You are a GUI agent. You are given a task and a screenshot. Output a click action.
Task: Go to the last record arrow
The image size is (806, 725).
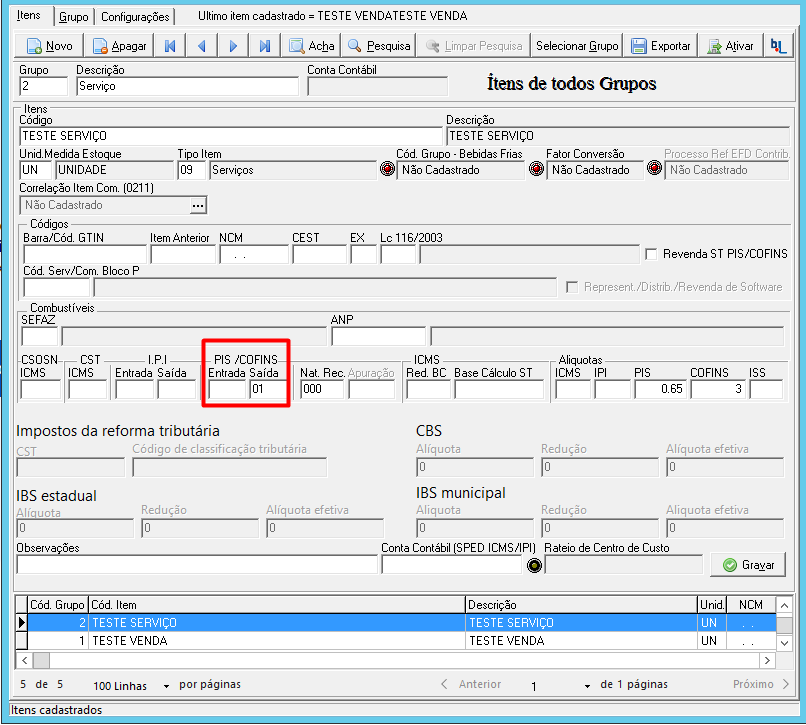pos(264,46)
